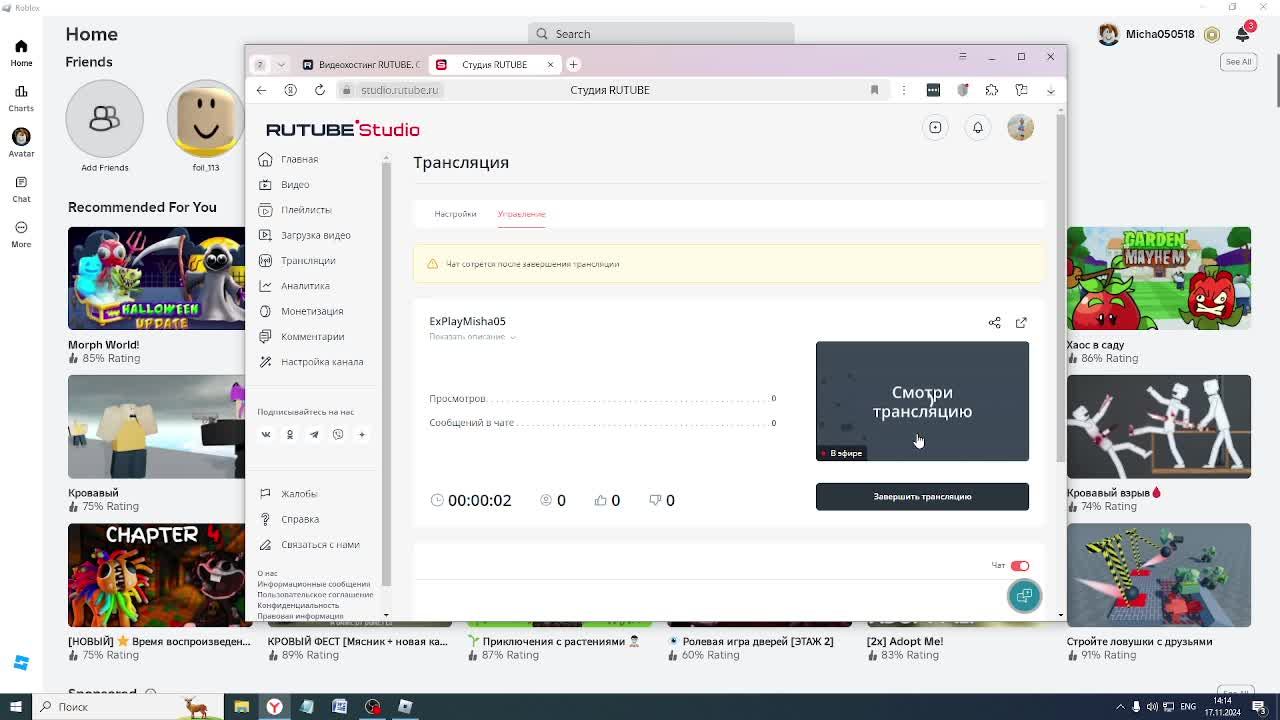Open the Morph World! game thumbnail

[x=156, y=278]
